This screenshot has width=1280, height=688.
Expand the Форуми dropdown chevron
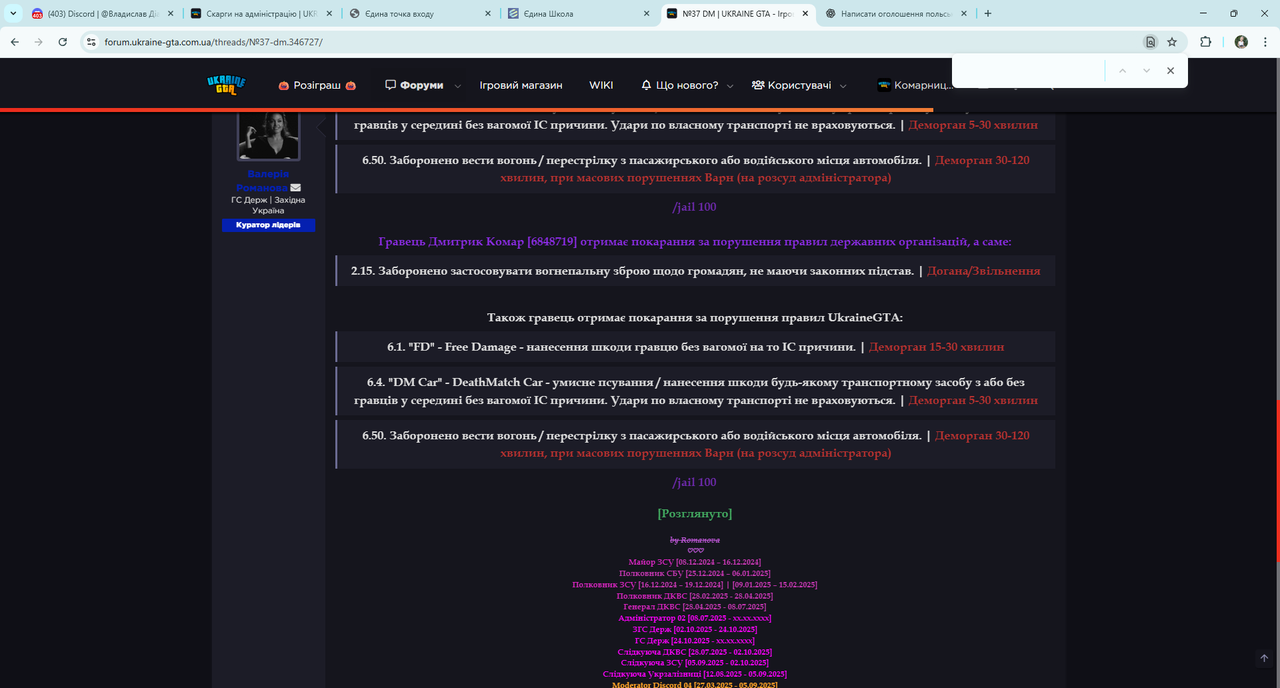click(x=458, y=86)
